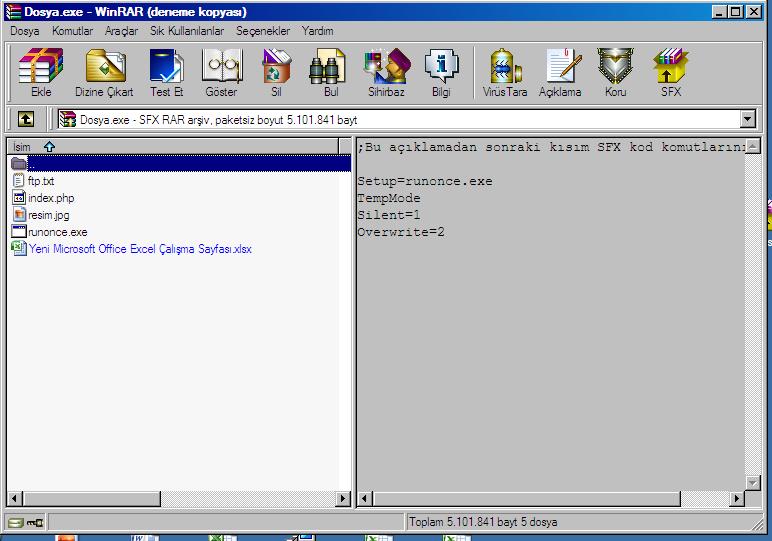This screenshot has width=772, height=541.
Task: Click comment pane left scroll arrow
Action: coord(364,499)
